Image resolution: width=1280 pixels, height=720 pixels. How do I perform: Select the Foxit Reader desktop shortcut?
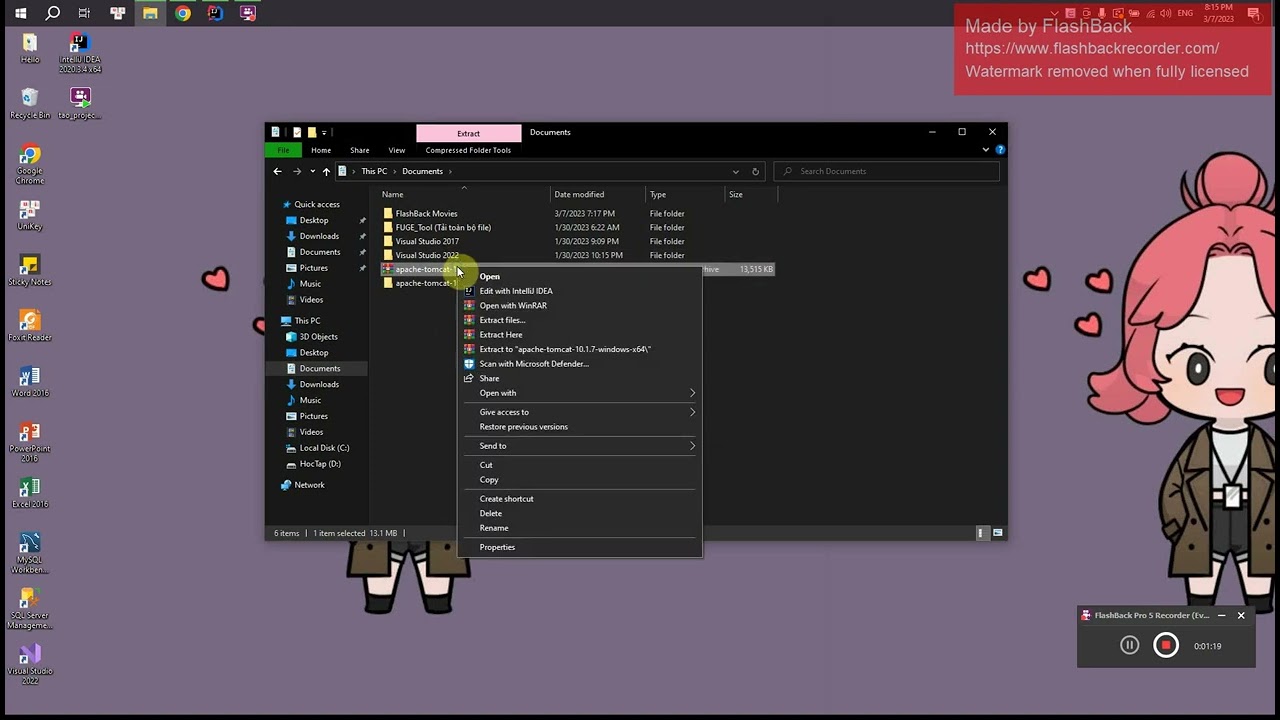[30, 325]
